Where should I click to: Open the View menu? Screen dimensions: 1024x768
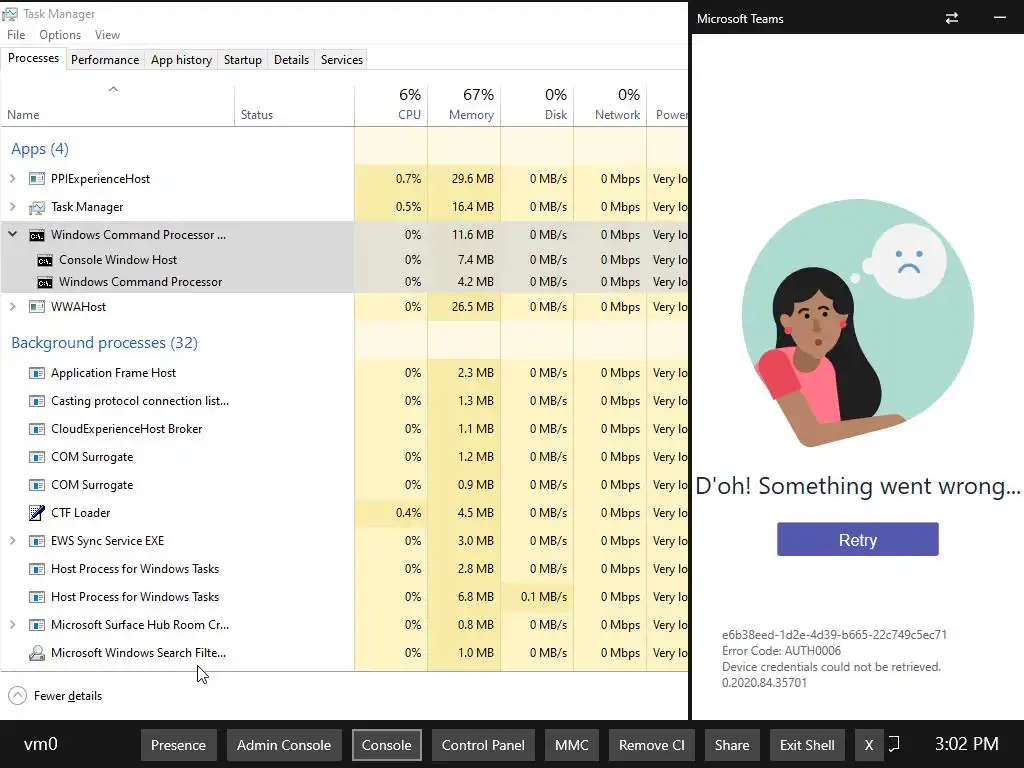click(x=107, y=35)
